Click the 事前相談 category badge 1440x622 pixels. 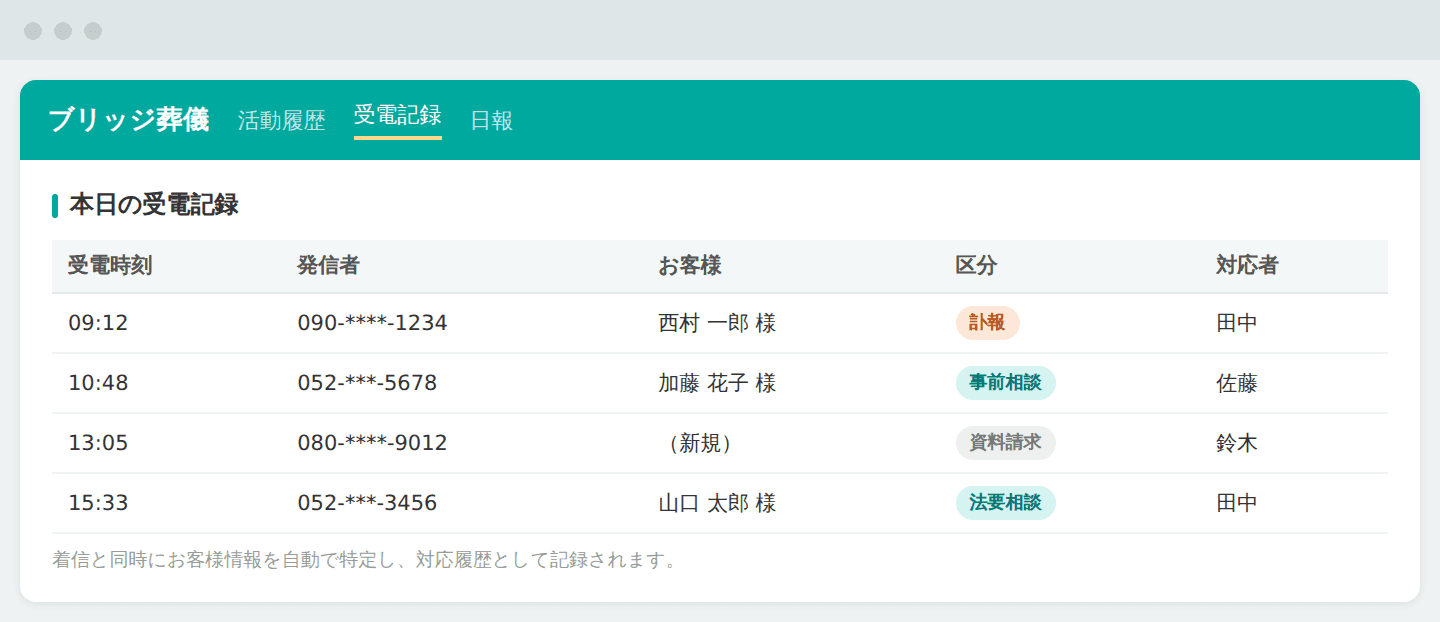1005,383
